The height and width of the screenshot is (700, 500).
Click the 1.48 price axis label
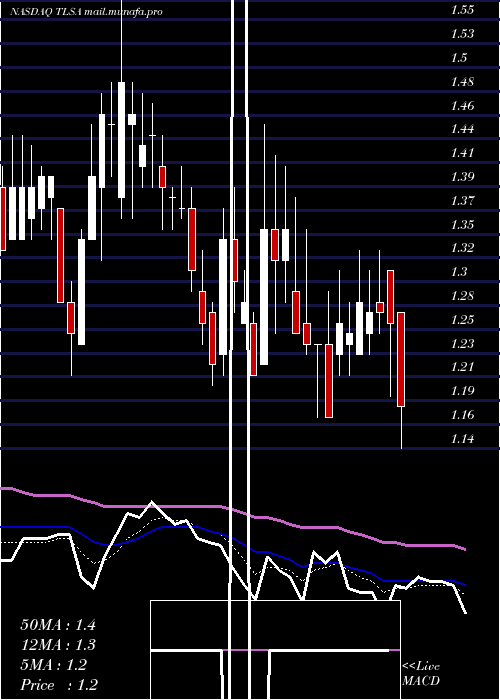(462, 82)
